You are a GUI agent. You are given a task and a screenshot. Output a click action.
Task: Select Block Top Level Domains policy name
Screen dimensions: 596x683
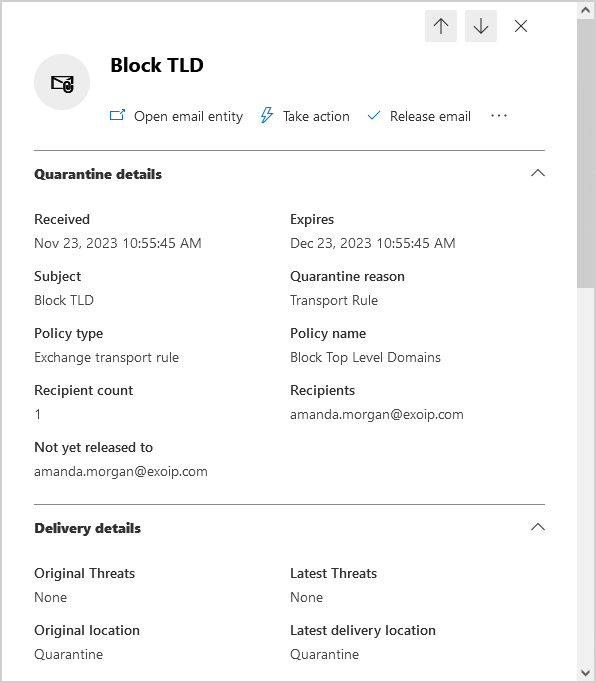pyautogui.click(x=366, y=358)
